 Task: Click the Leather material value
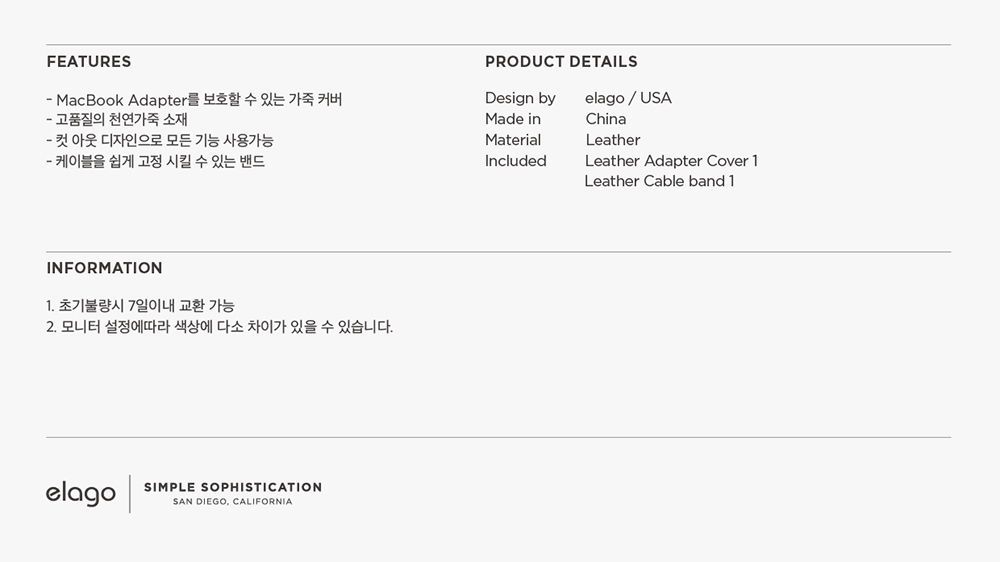click(613, 140)
